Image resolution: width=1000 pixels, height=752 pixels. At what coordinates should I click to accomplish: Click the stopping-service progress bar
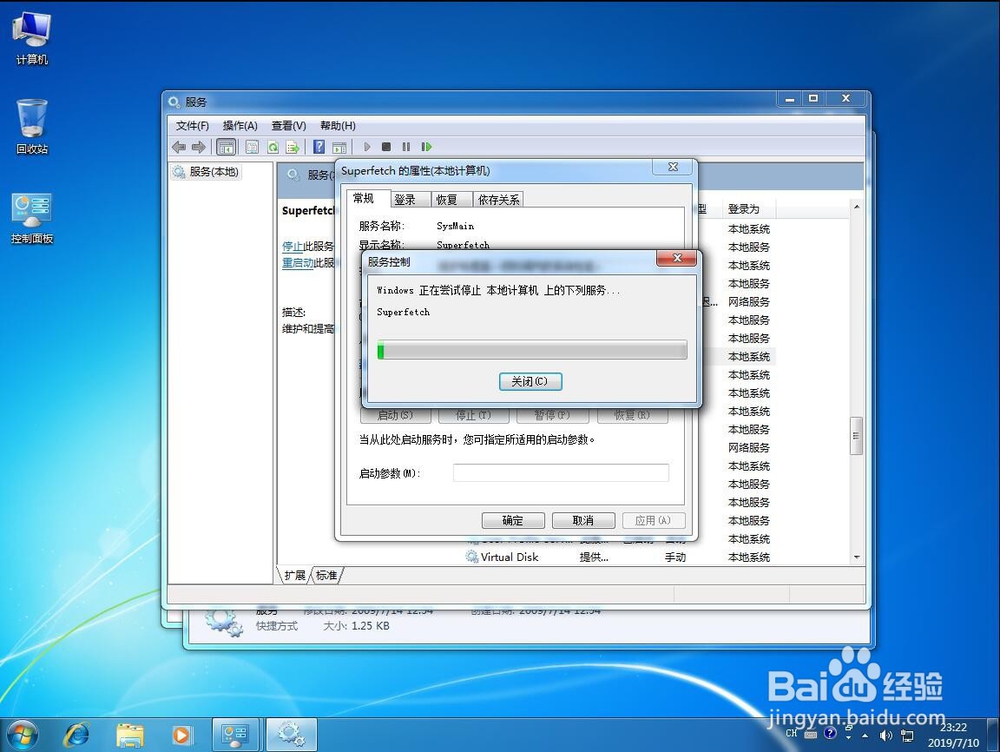pyautogui.click(x=532, y=350)
